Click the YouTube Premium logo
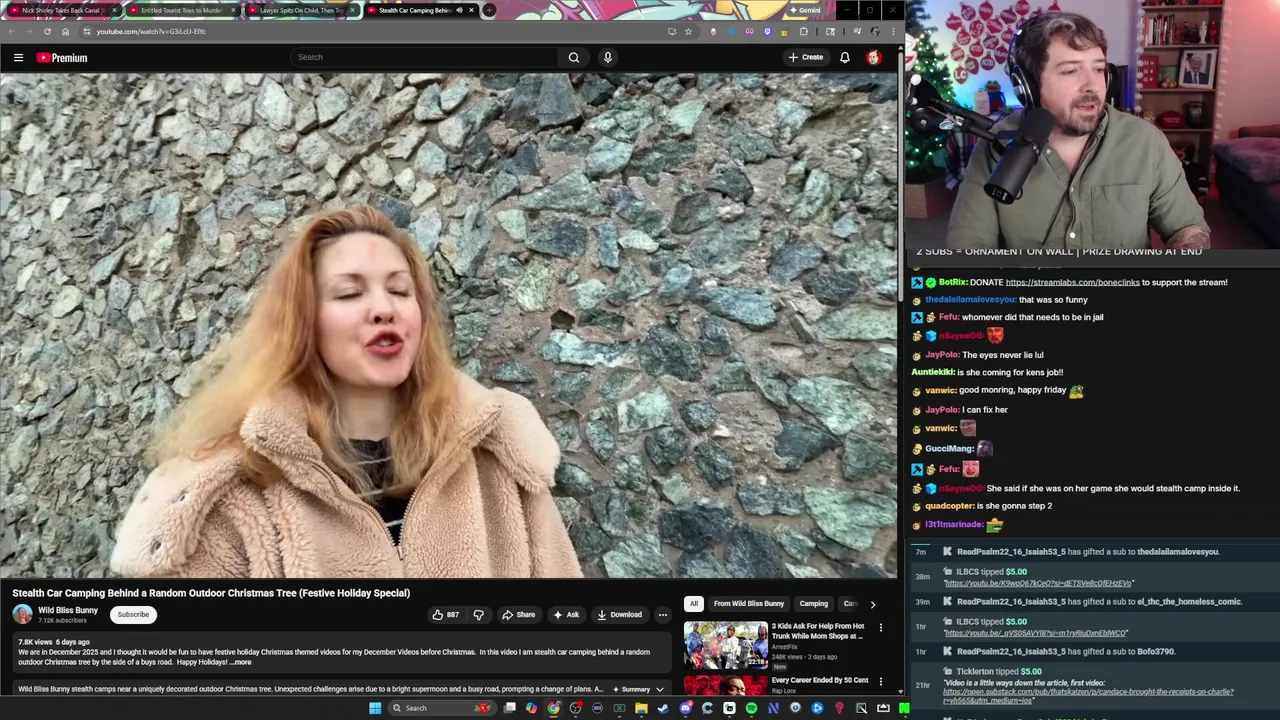Screen dimensions: 1280x720 62,57
